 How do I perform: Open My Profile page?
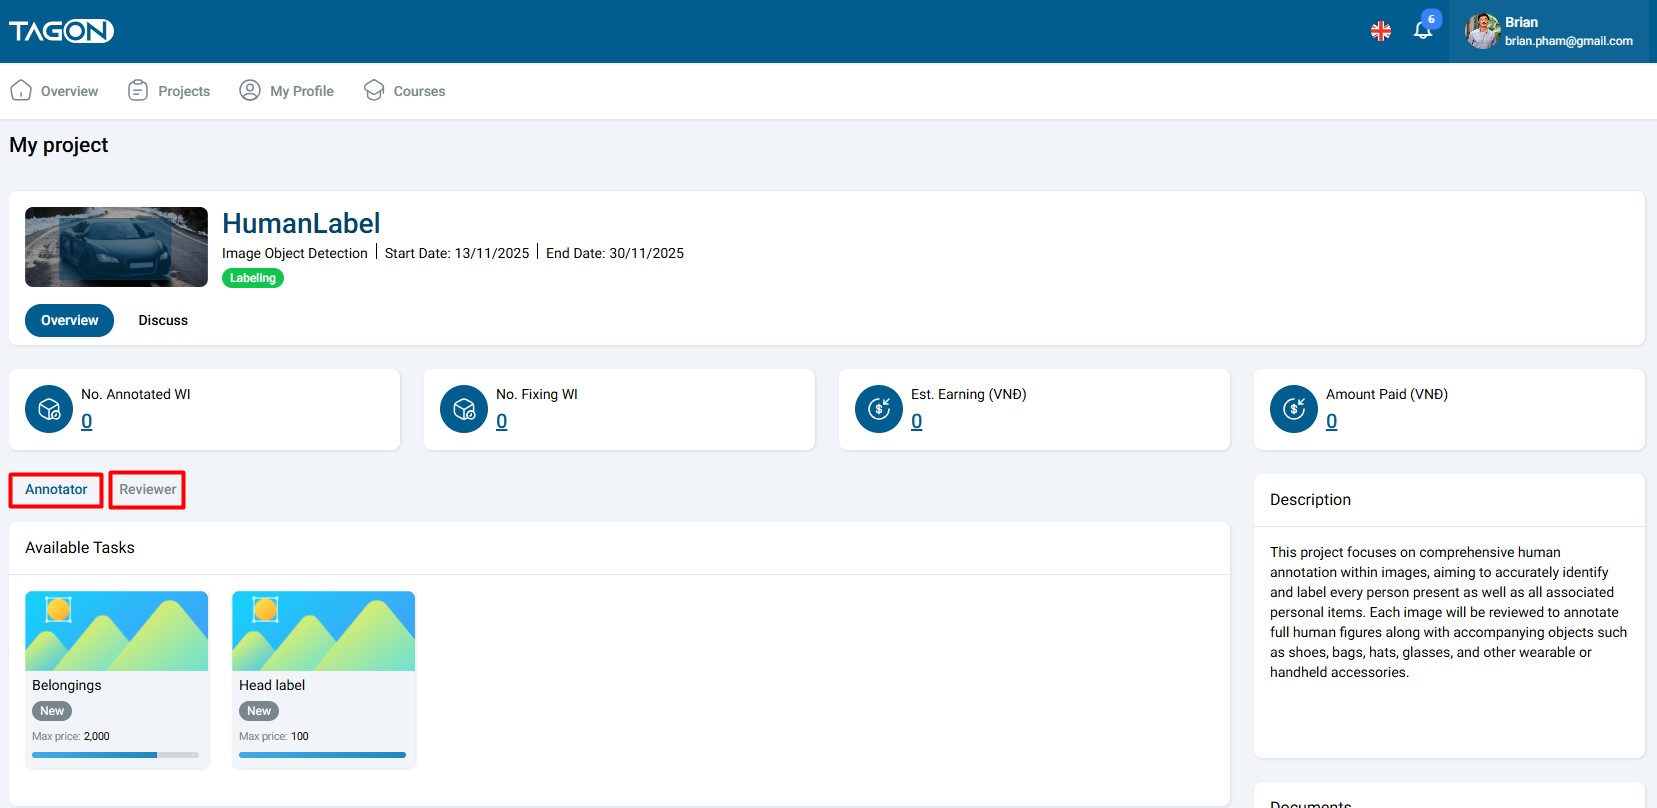click(x=287, y=91)
